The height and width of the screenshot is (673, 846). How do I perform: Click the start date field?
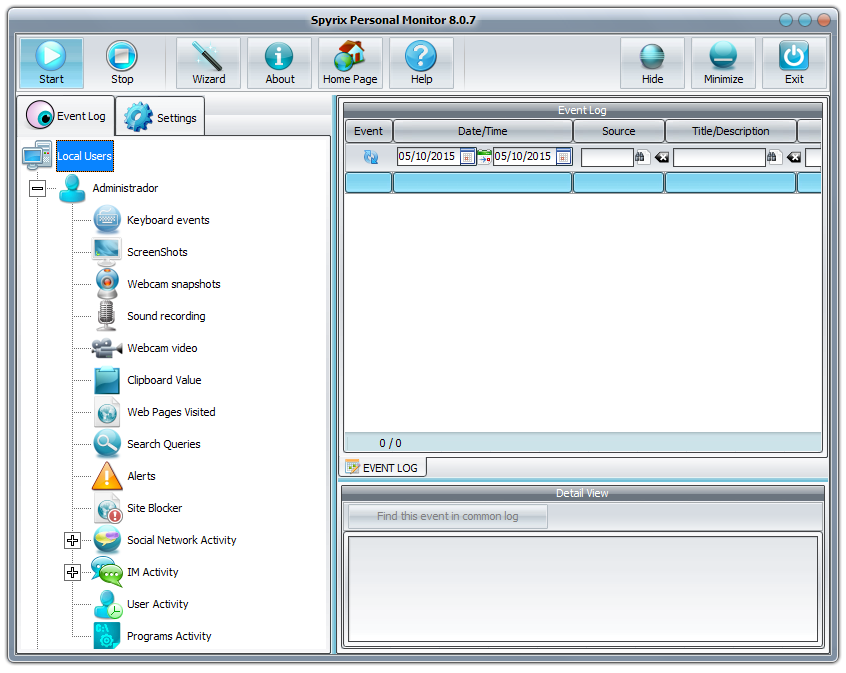click(428, 157)
